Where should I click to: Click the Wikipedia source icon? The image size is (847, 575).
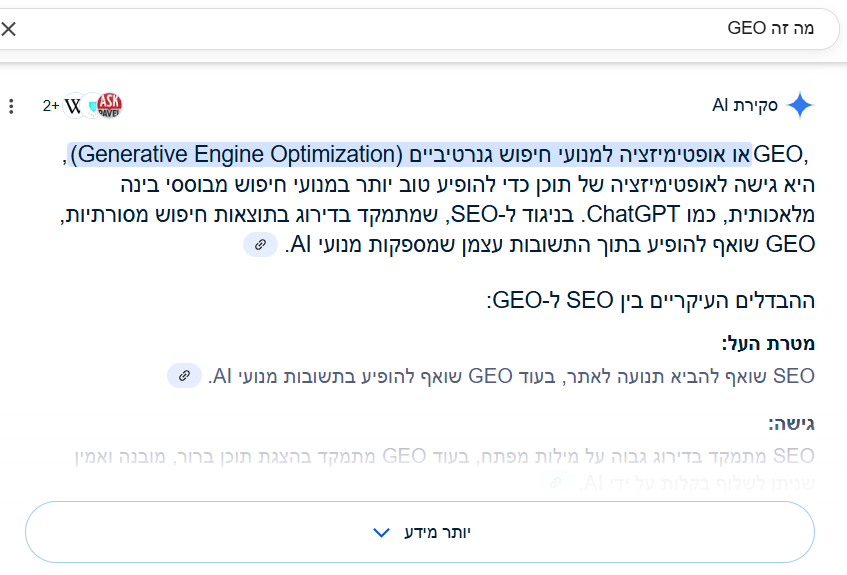click(74, 105)
